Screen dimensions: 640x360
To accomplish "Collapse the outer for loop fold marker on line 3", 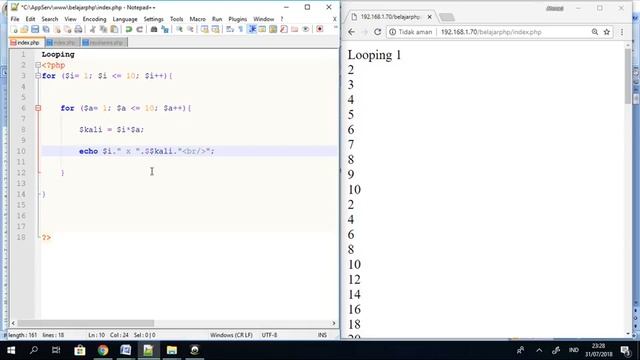I will click(38, 76).
